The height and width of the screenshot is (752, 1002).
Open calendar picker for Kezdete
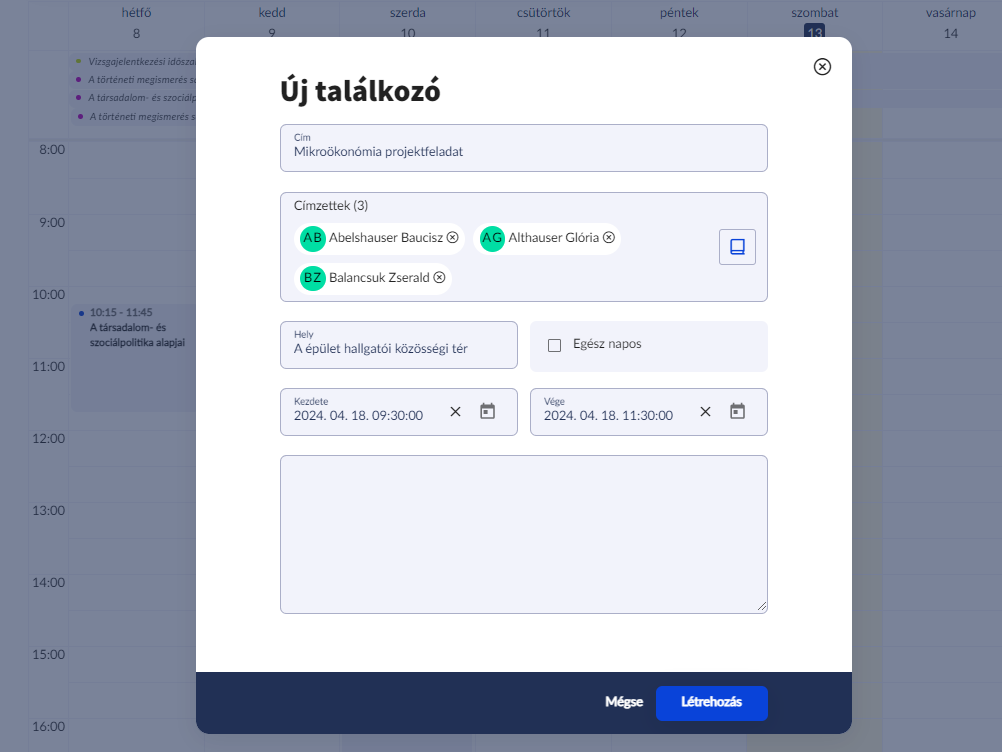point(488,411)
